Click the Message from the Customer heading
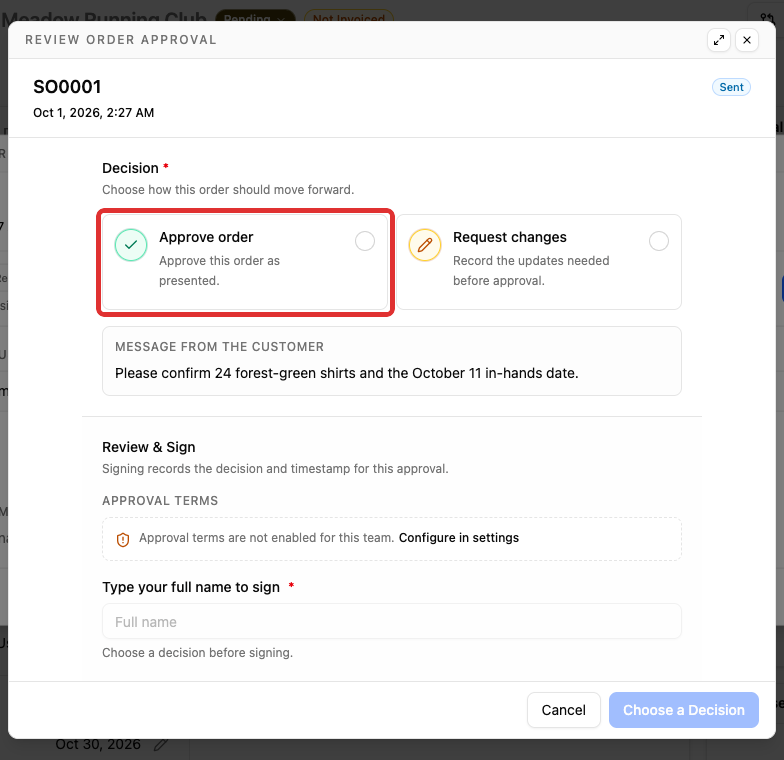Viewport: 784px width, 760px height. (x=220, y=346)
